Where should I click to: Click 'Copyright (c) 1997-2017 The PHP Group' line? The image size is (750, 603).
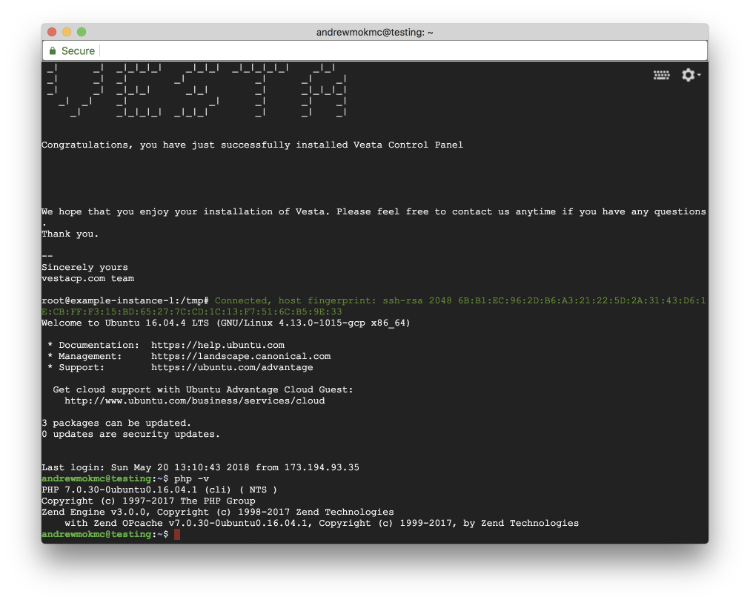tap(148, 501)
